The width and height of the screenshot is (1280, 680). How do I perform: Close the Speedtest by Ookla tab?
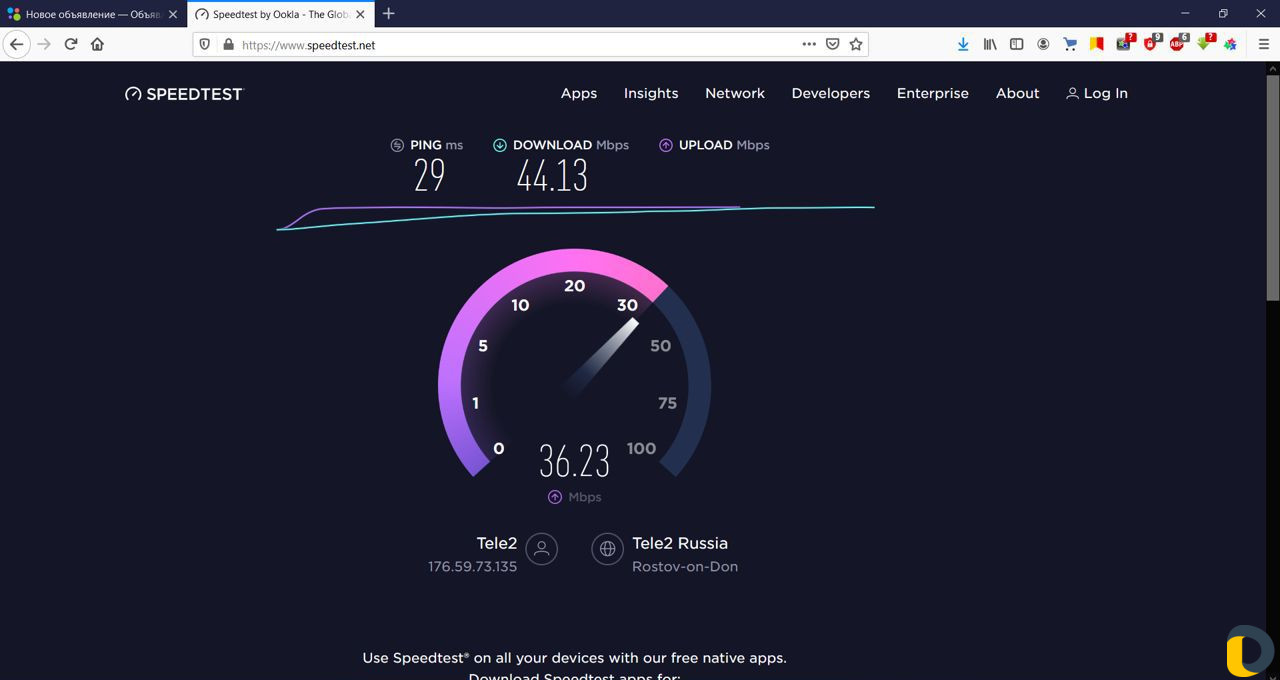click(360, 15)
